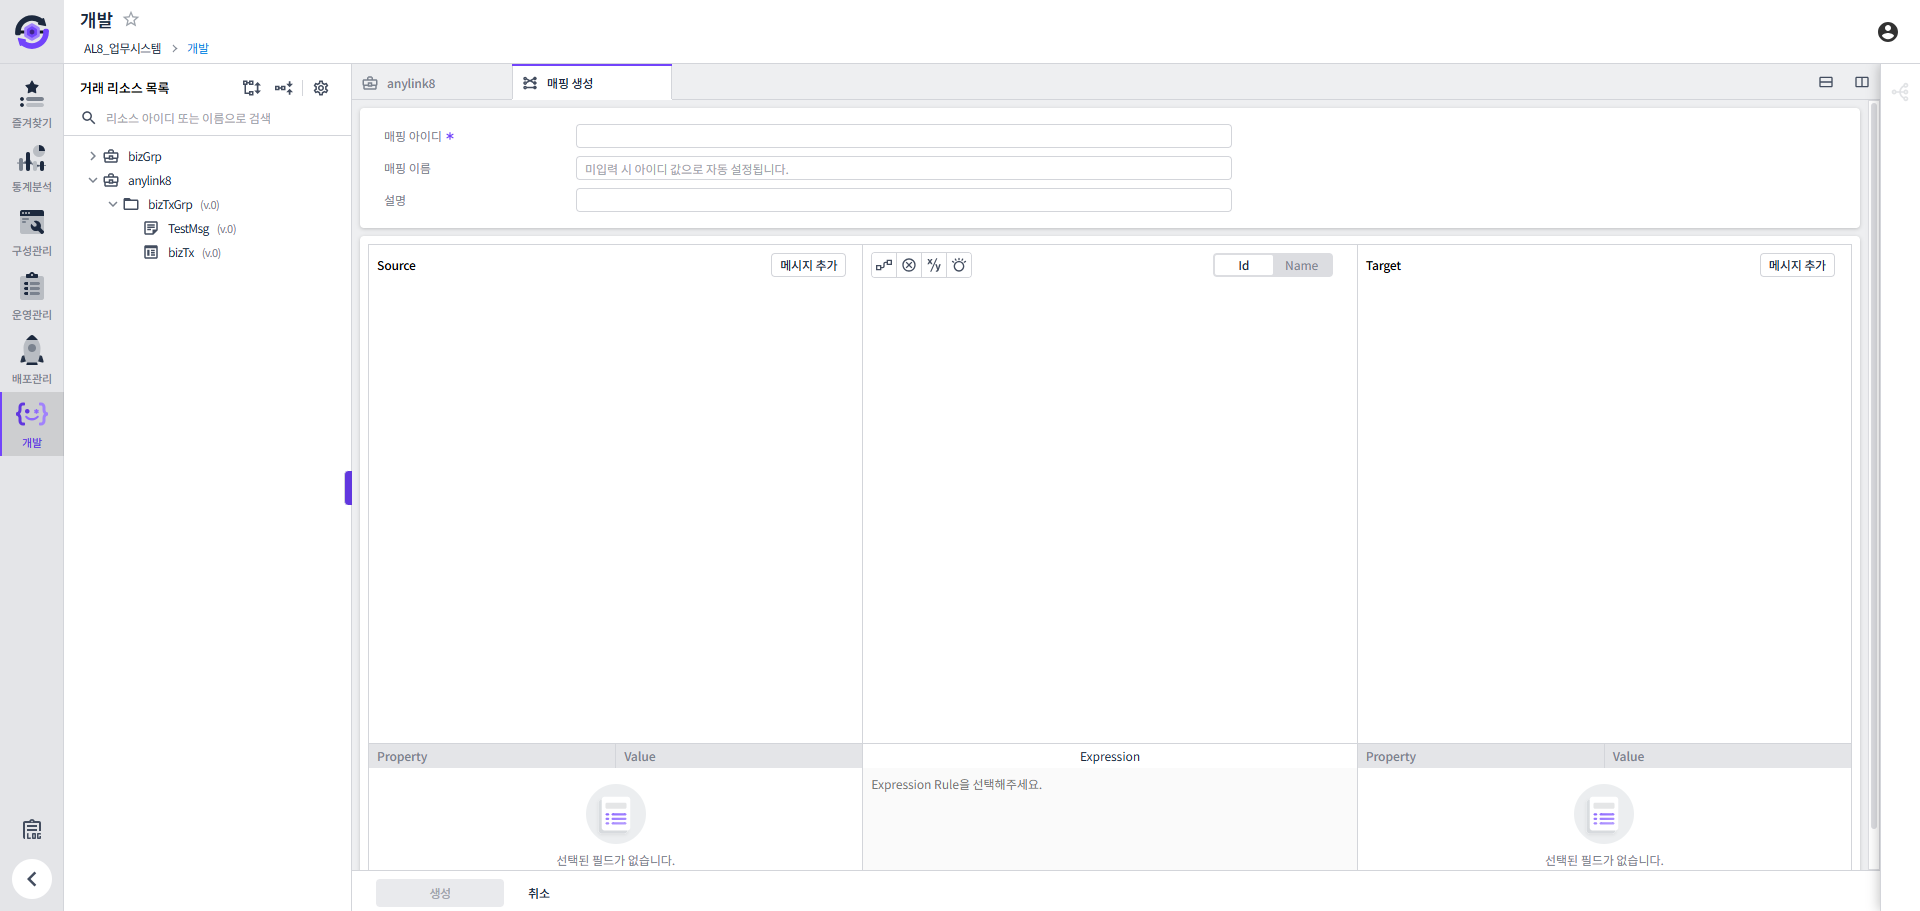Click the 거래 리소스 목록 panel title
Image resolution: width=1920 pixels, height=911 pixels.
click(125, 88)
